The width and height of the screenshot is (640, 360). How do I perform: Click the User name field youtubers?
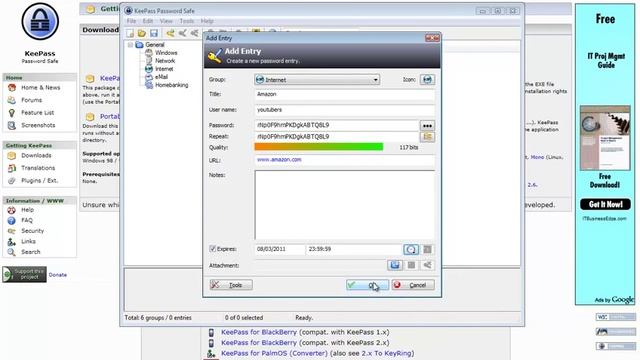coord(344,110)
